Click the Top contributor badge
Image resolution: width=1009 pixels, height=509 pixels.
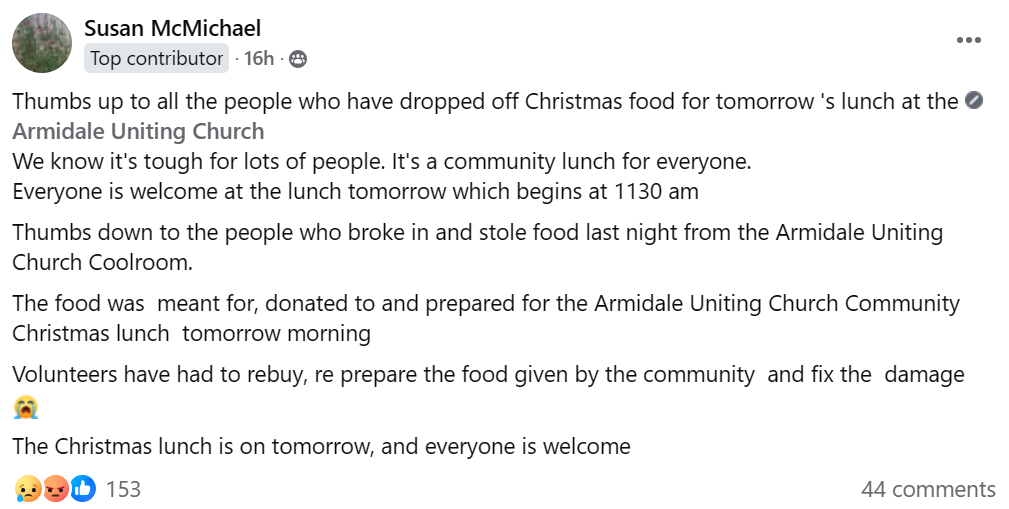coord(156,59)
